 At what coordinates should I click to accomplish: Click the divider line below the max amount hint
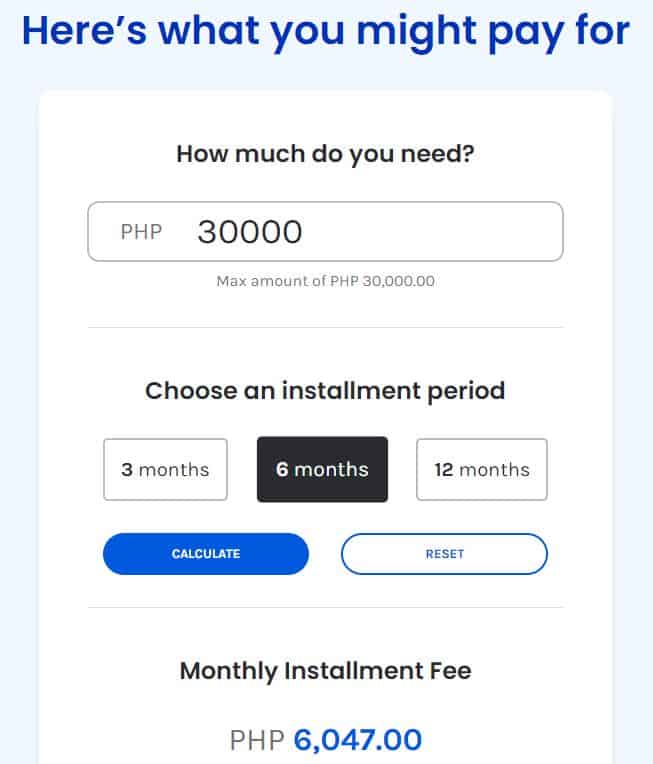pyautogui.click(x=325, y=327)
